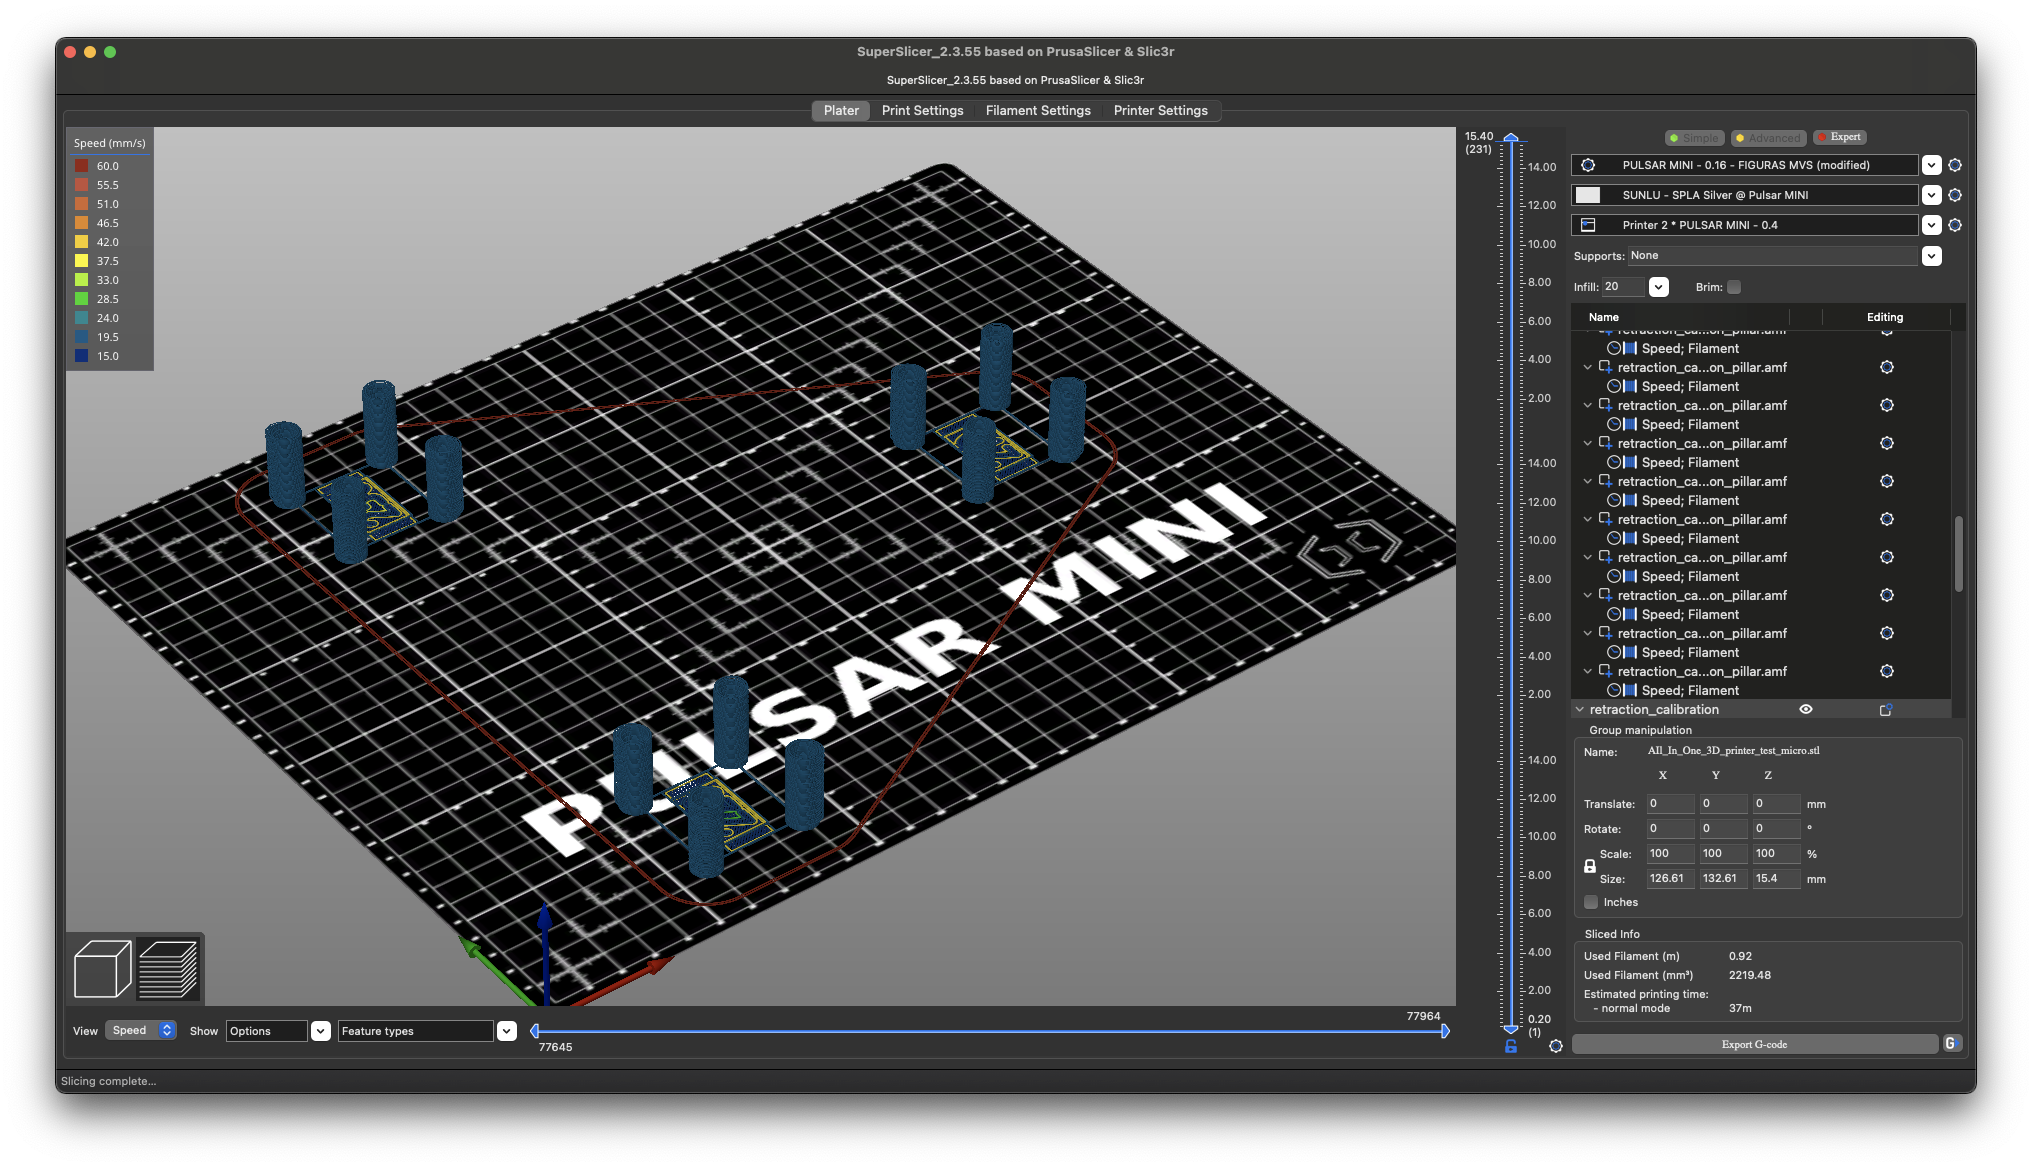Switch to 3D editor view cube icon
The width and height of the screenshot is (2032, 1167).
(102, 968)
